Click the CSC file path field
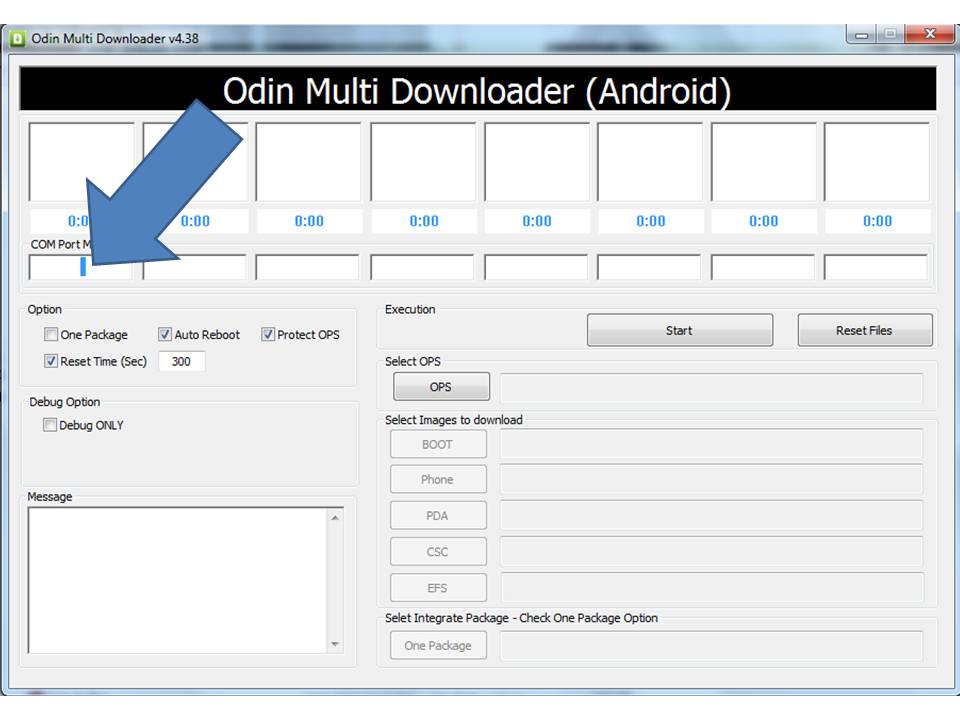The height and width of the screenshot is (720, 960). coord(711,551)
